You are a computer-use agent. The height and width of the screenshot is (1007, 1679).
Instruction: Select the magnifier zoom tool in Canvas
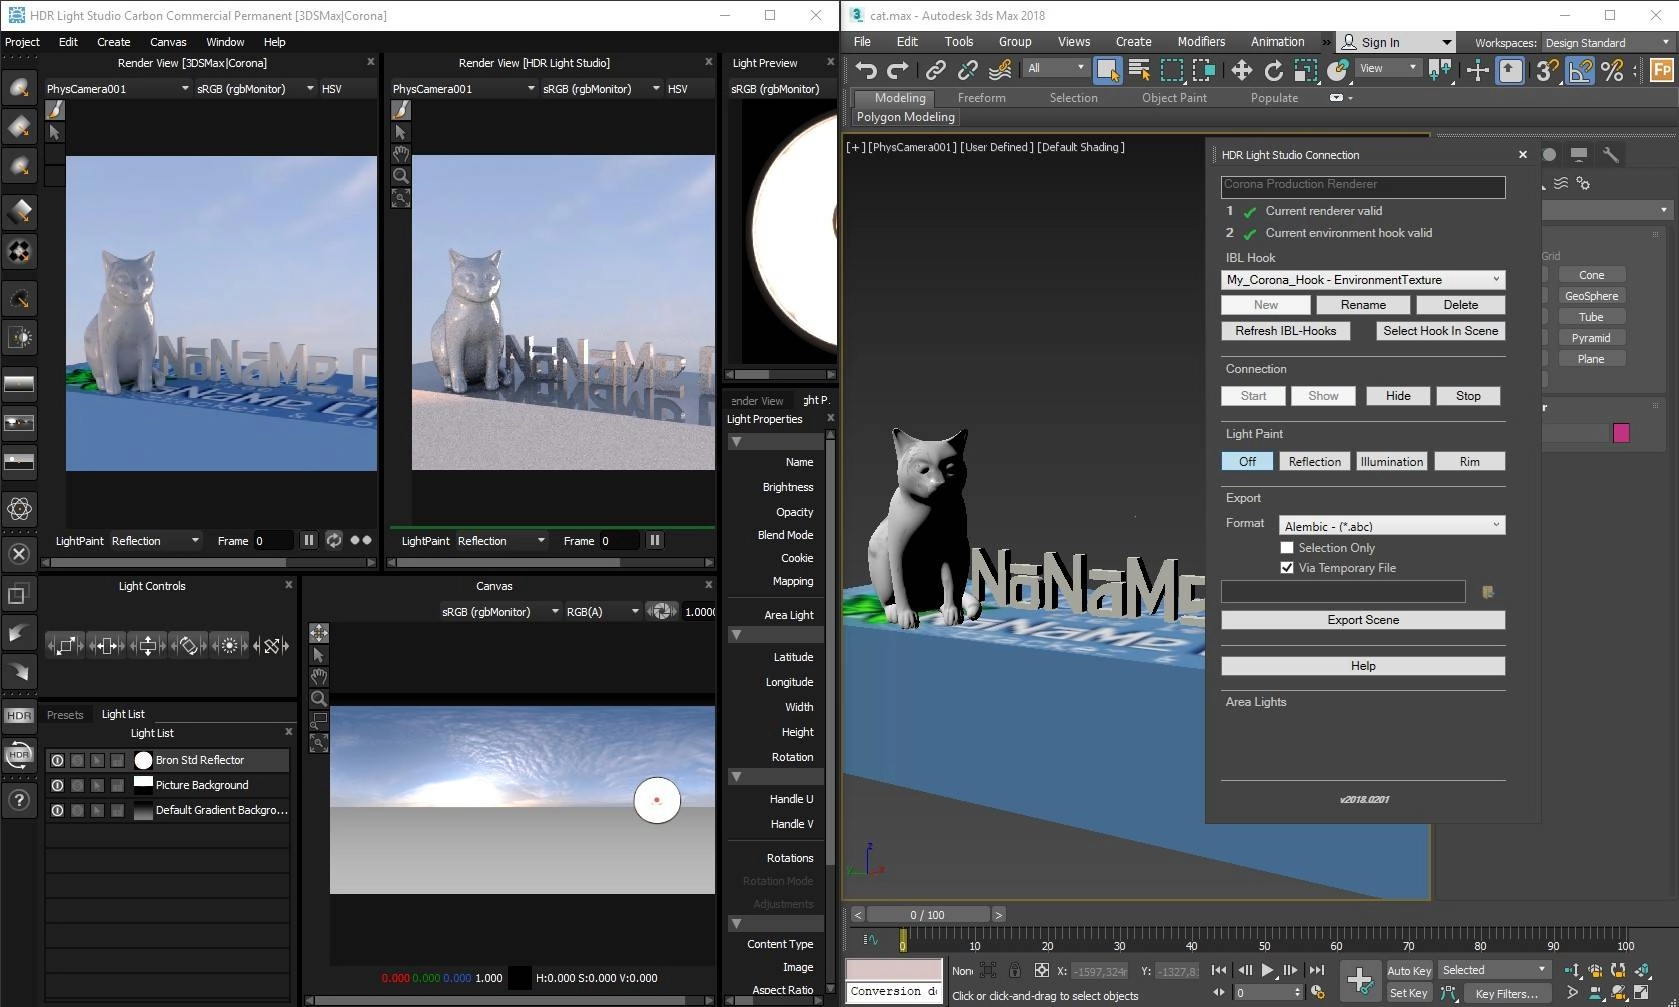coord(319,699)
